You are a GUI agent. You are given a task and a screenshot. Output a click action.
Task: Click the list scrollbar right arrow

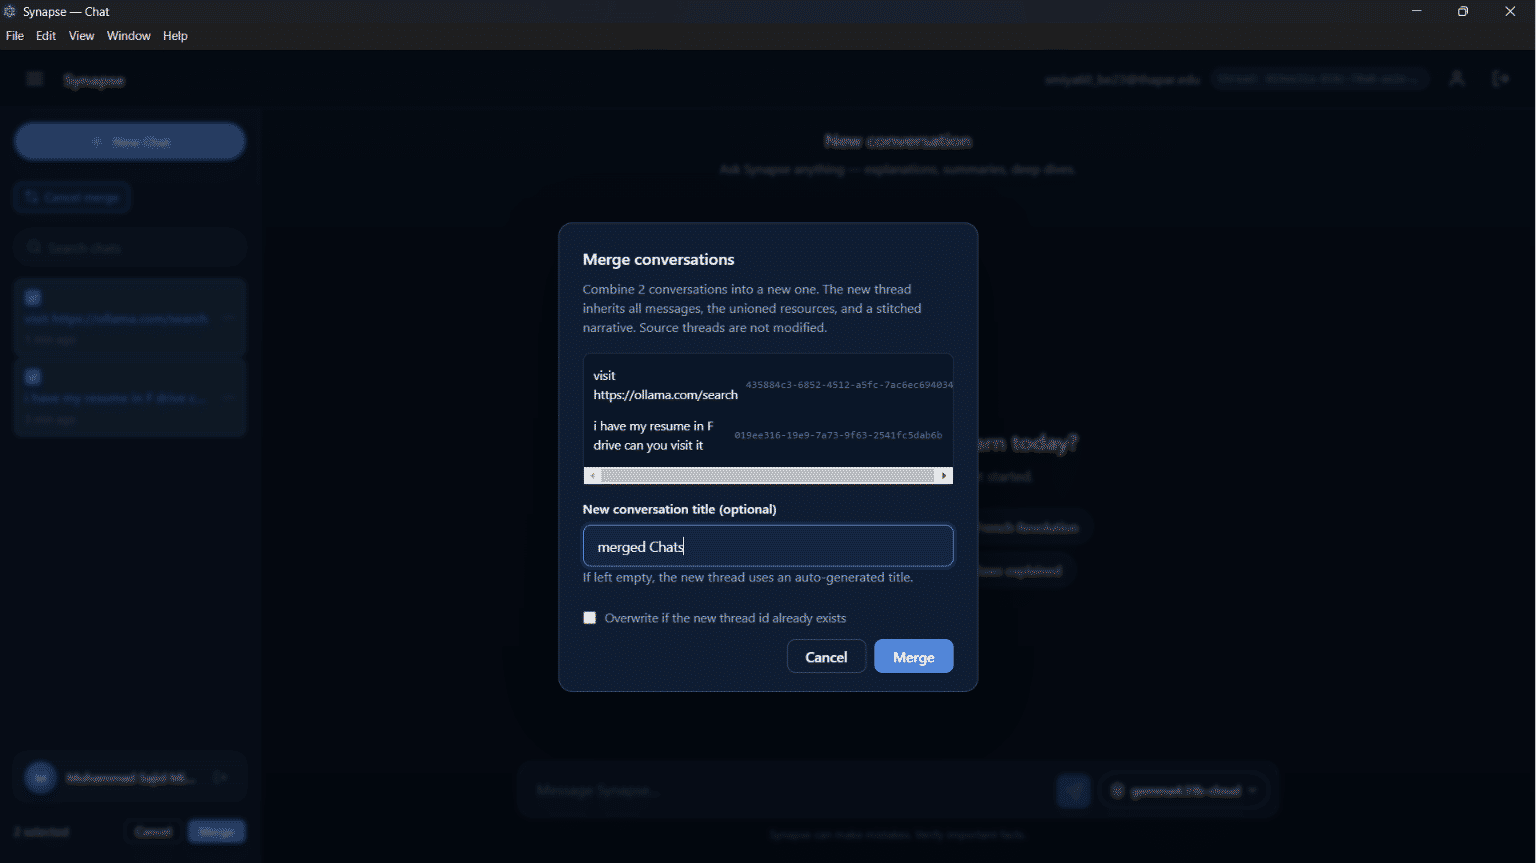point(944,476)
